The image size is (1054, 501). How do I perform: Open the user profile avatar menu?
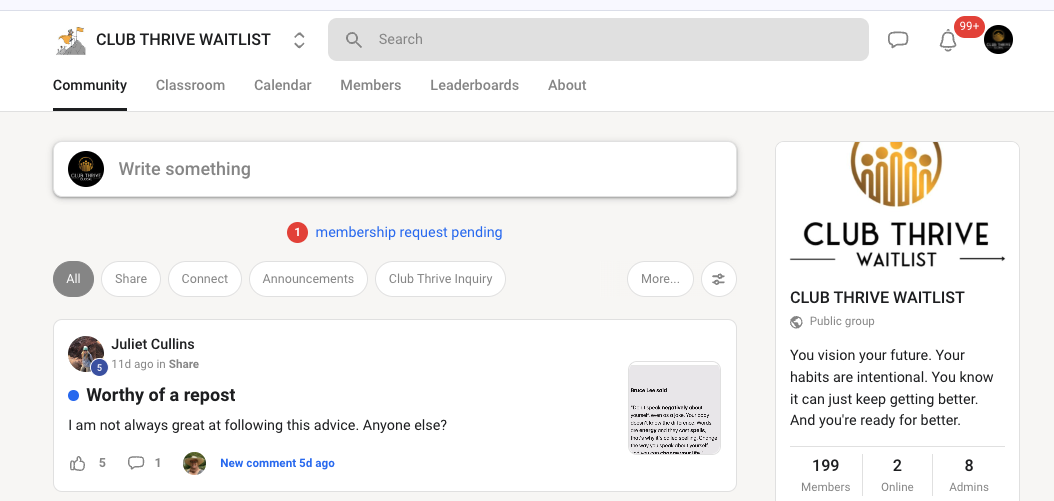click(998, 40)
